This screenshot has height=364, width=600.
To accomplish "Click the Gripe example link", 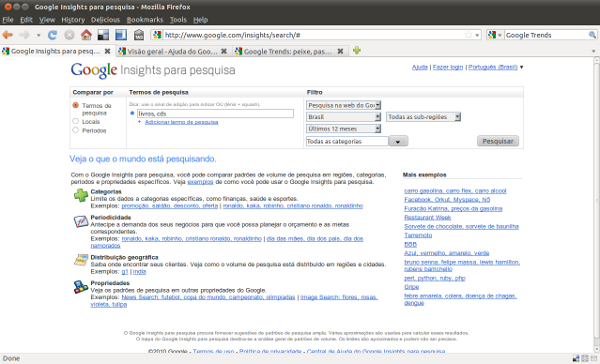I will click(x=411, y=287).
